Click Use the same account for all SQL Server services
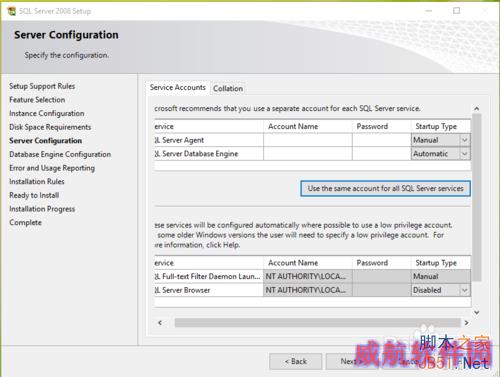The image size is (500, 377). (385, 189)
